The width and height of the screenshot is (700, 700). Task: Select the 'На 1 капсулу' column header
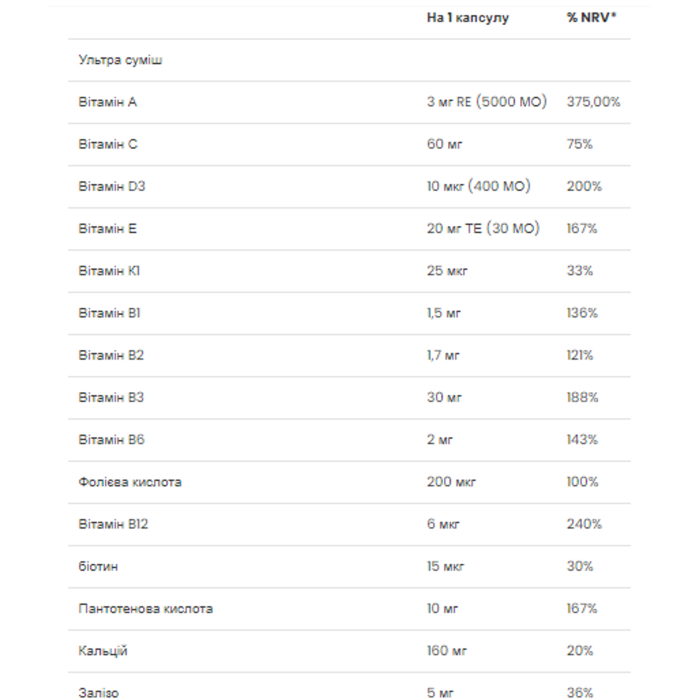tap(467, 18)
